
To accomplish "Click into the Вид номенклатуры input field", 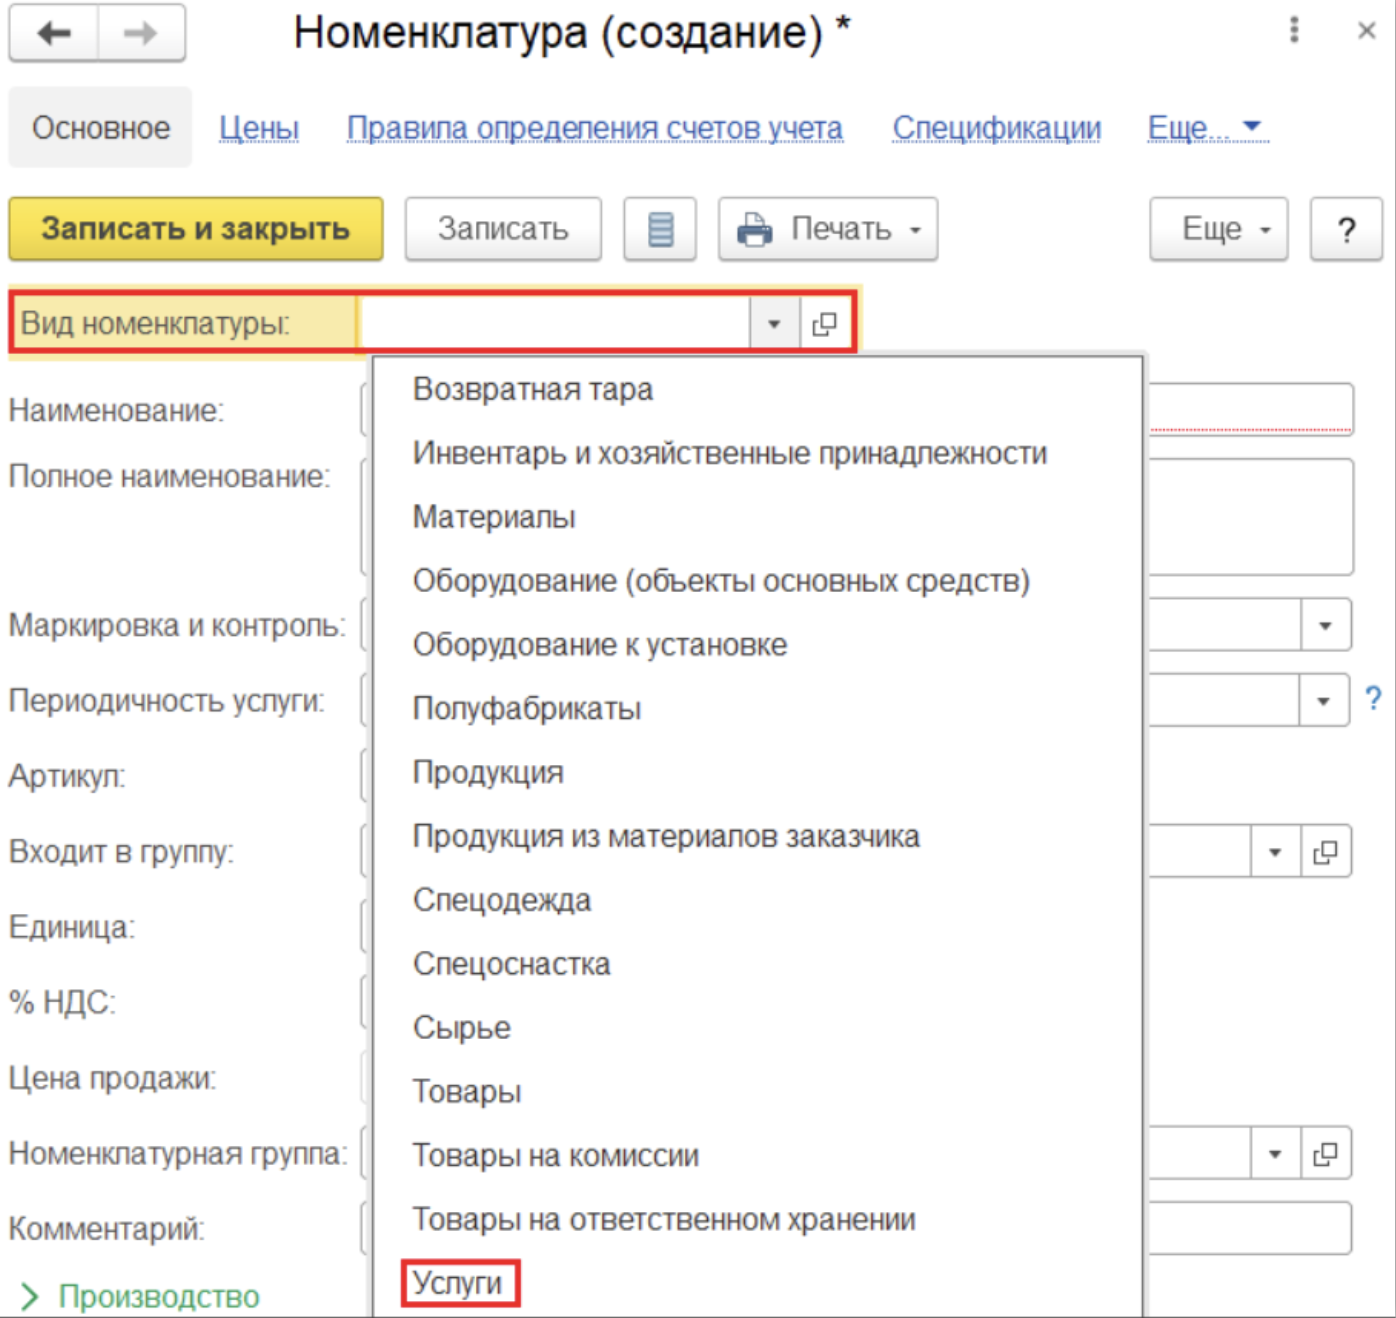I will pos(553,324).
